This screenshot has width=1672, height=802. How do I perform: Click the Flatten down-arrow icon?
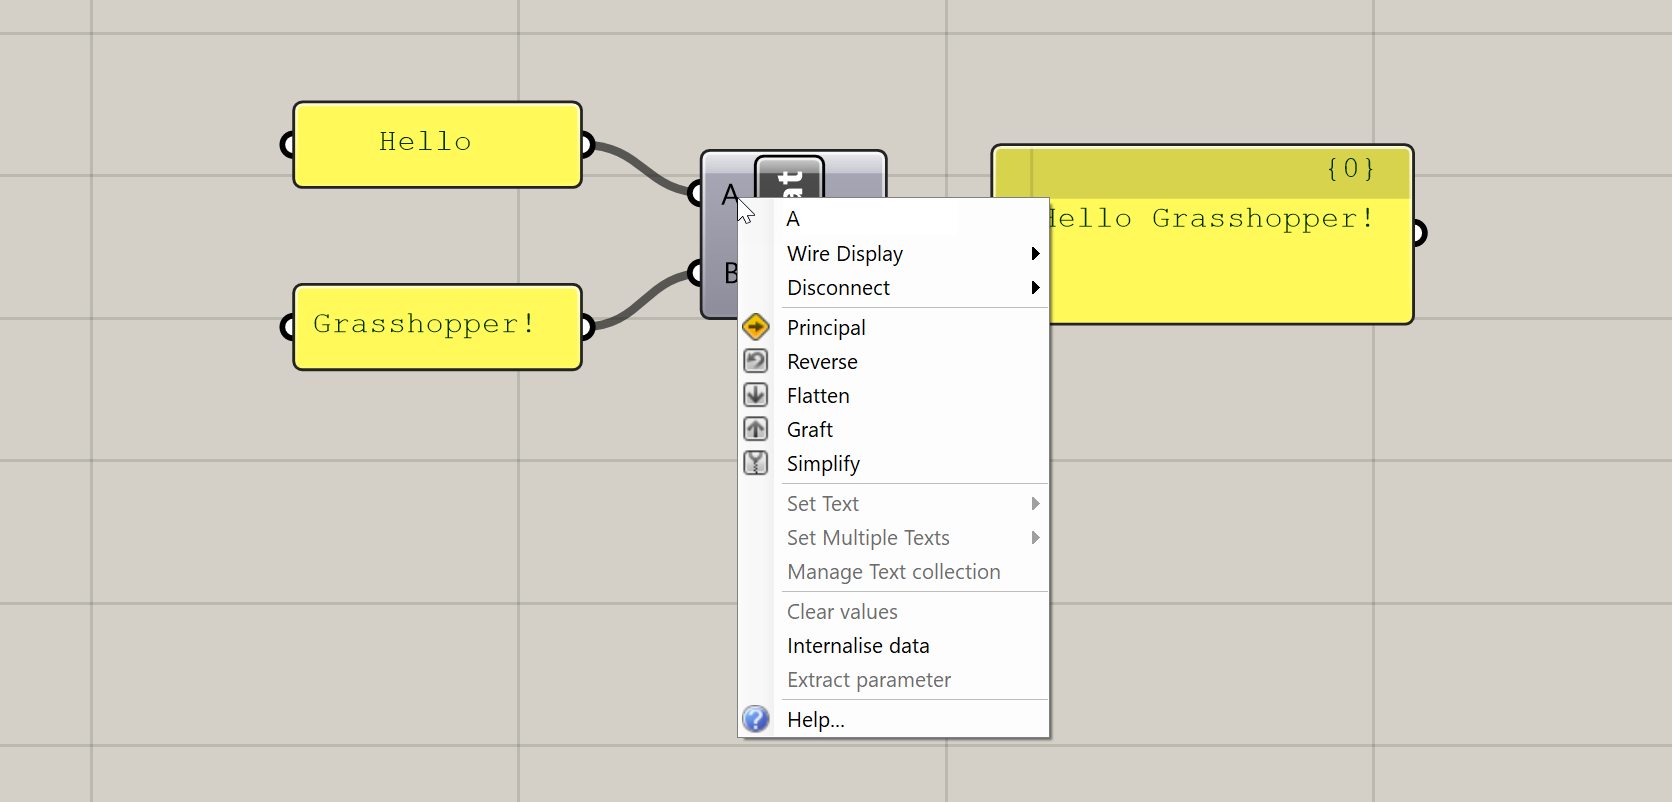coord(756,395)
